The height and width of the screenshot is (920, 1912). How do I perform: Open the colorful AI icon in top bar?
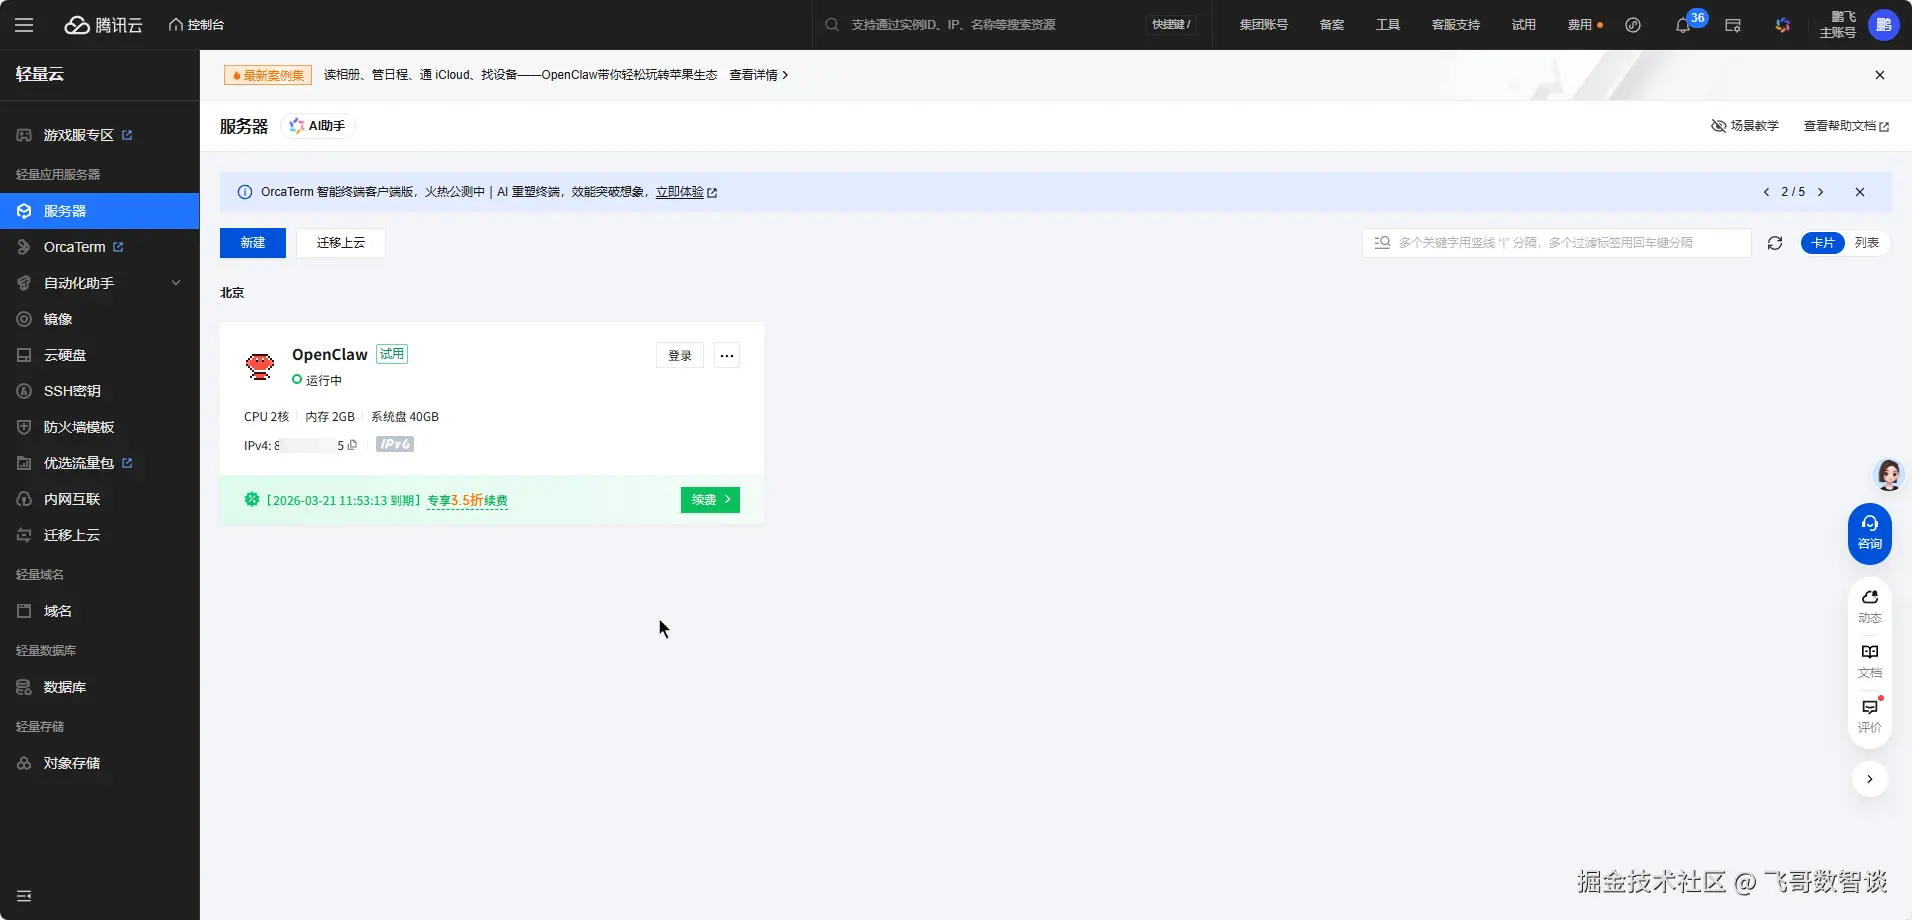1783,25
